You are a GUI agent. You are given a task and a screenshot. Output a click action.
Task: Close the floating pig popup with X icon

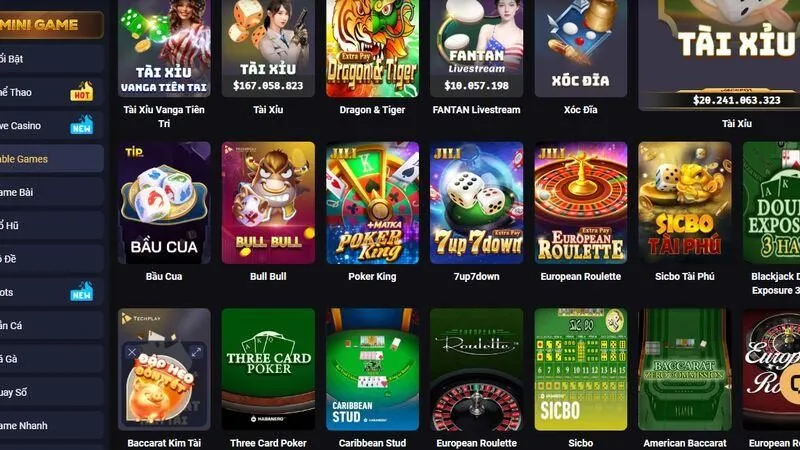(132, 352)
